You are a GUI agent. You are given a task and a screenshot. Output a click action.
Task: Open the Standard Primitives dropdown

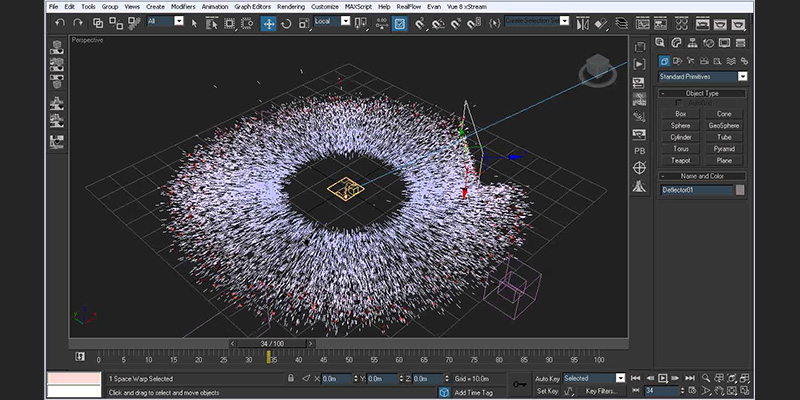click(x=703, y=77)
